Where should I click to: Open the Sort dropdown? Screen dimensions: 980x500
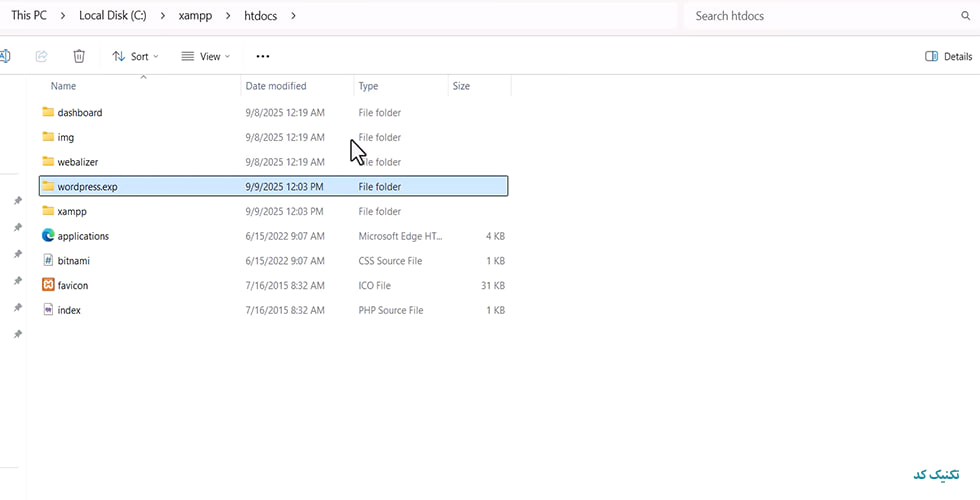tap(135, 56)
